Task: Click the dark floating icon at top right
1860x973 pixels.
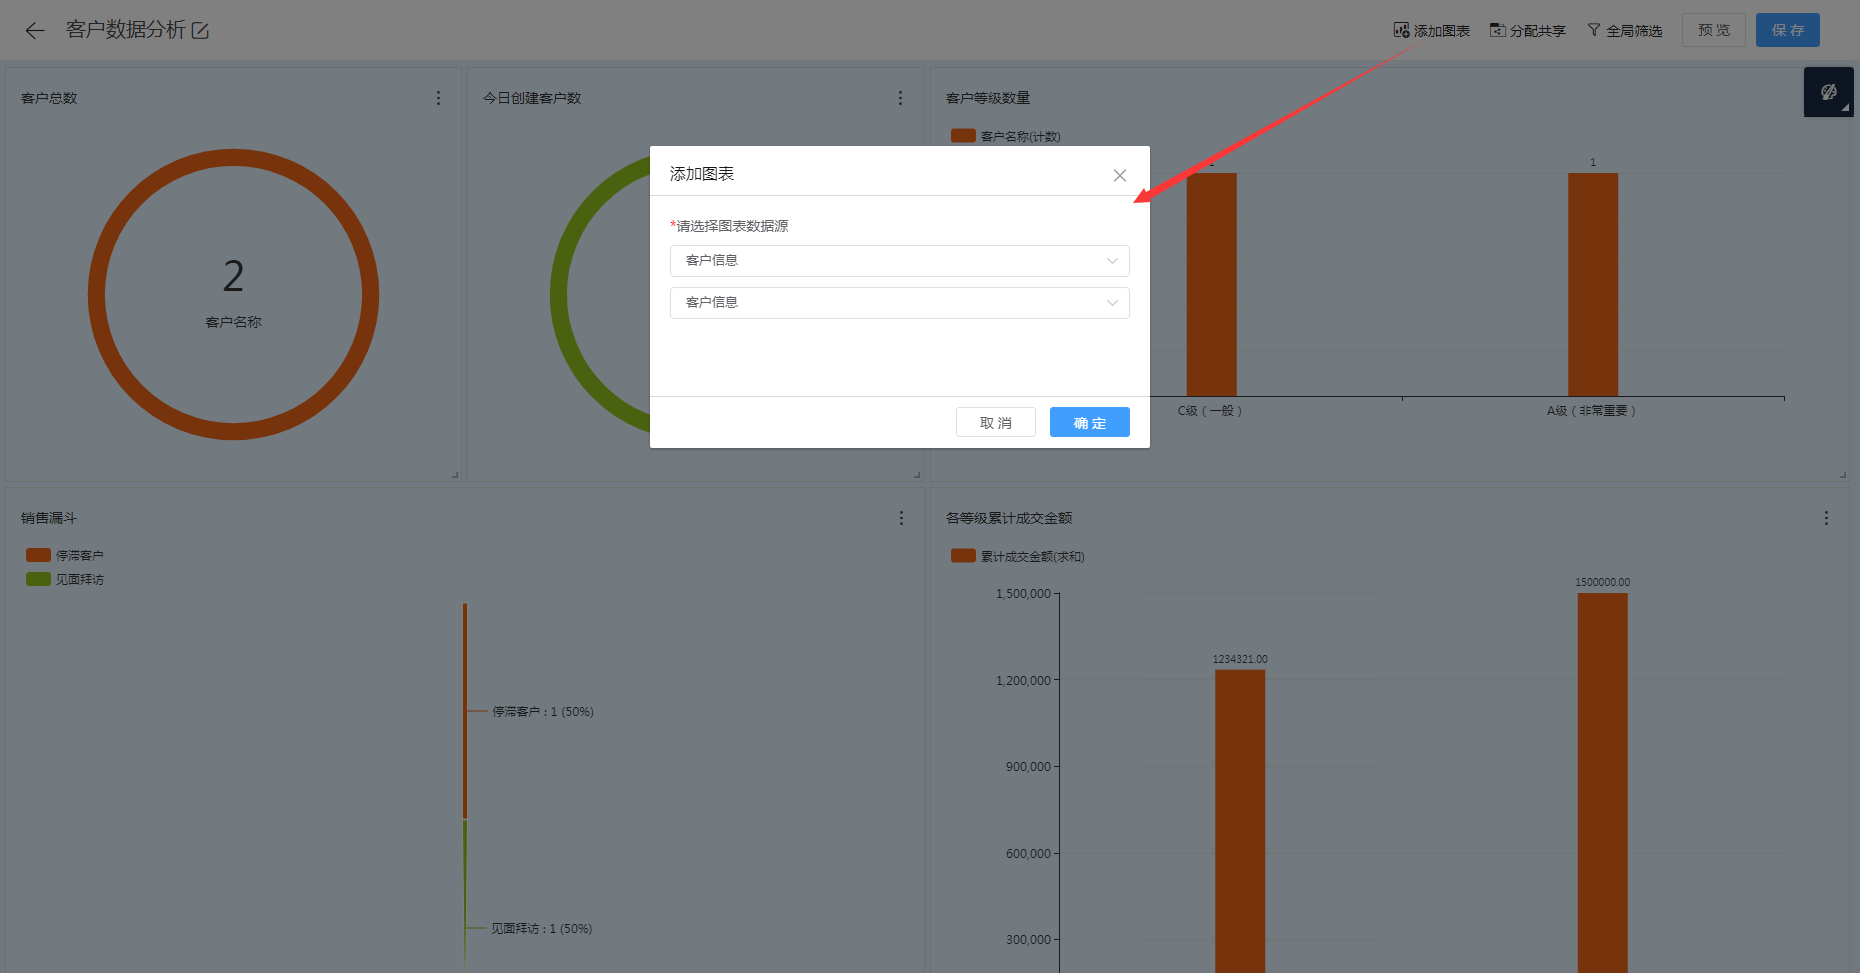Action: [x=1828, y=92]
